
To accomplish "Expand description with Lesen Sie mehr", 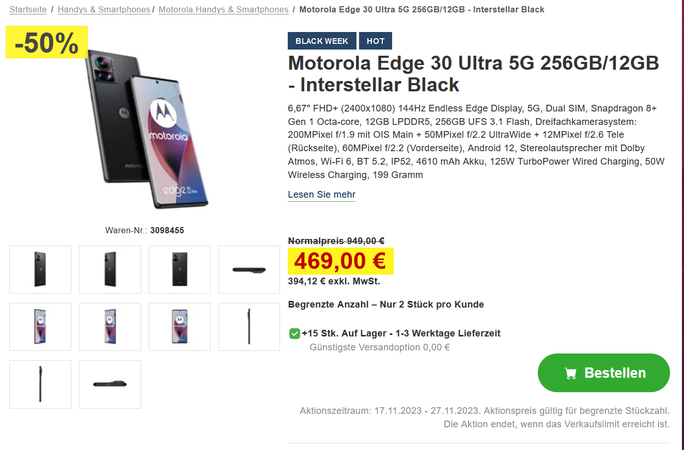I will [321, 195].
